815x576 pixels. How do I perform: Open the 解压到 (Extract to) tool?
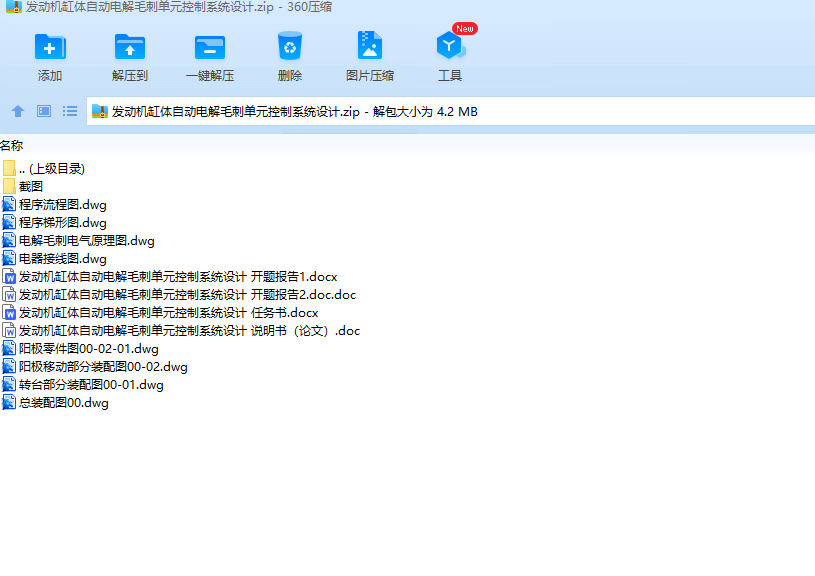coord(130,47)
